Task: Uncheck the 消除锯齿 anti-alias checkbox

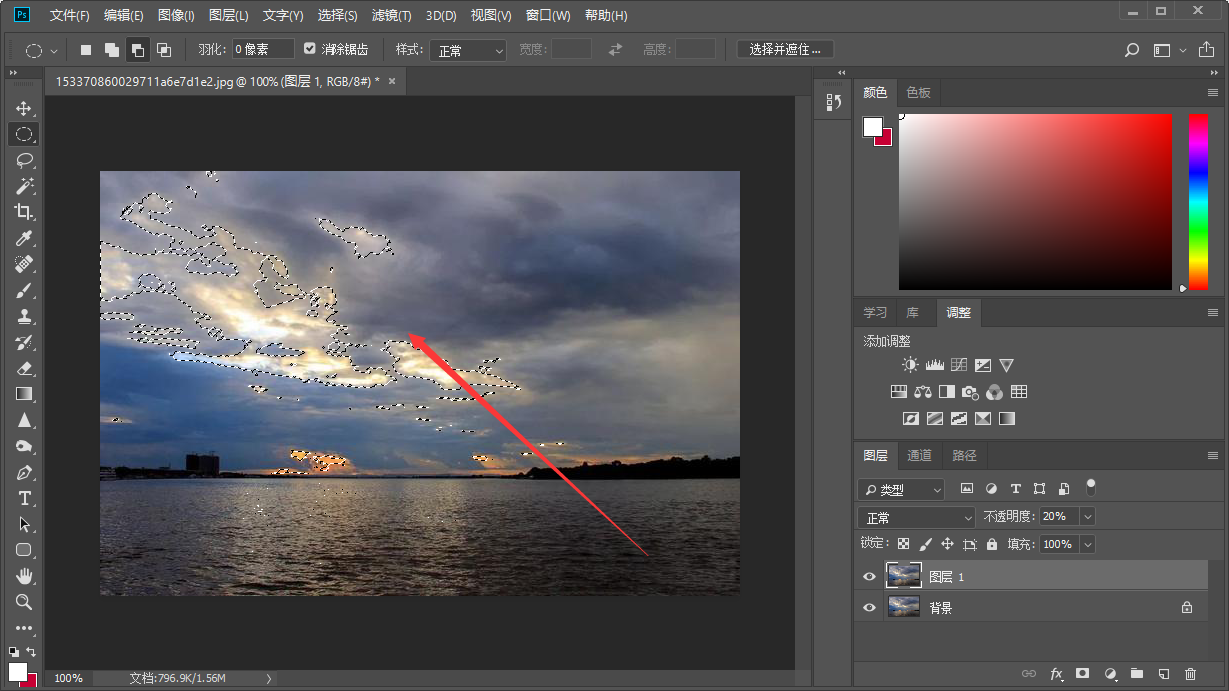Action: 310,49
